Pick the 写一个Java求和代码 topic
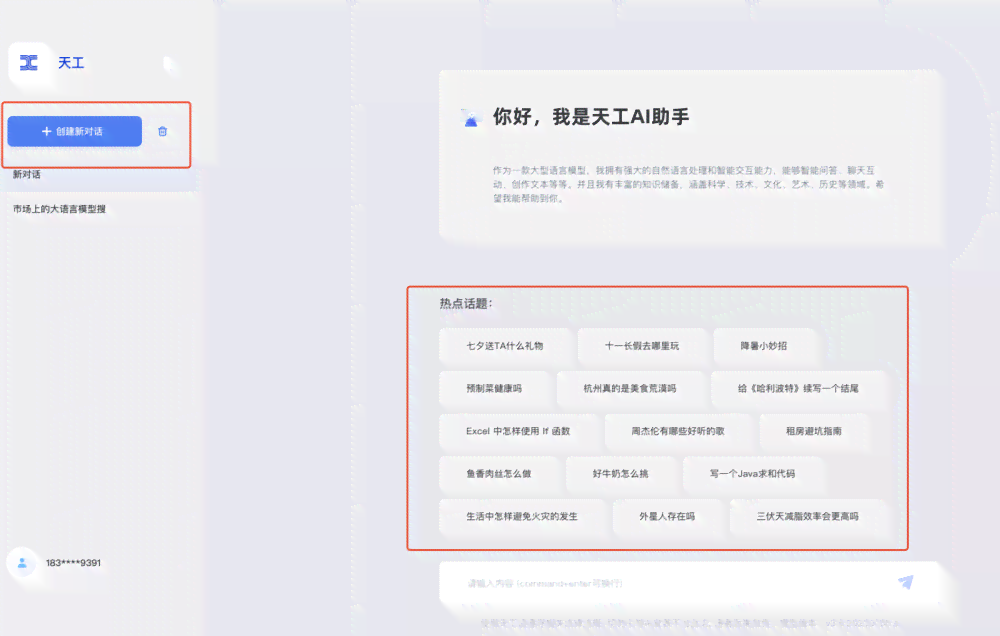The image size is (1000, 636). pyautogui.click(x=753, y=474)
